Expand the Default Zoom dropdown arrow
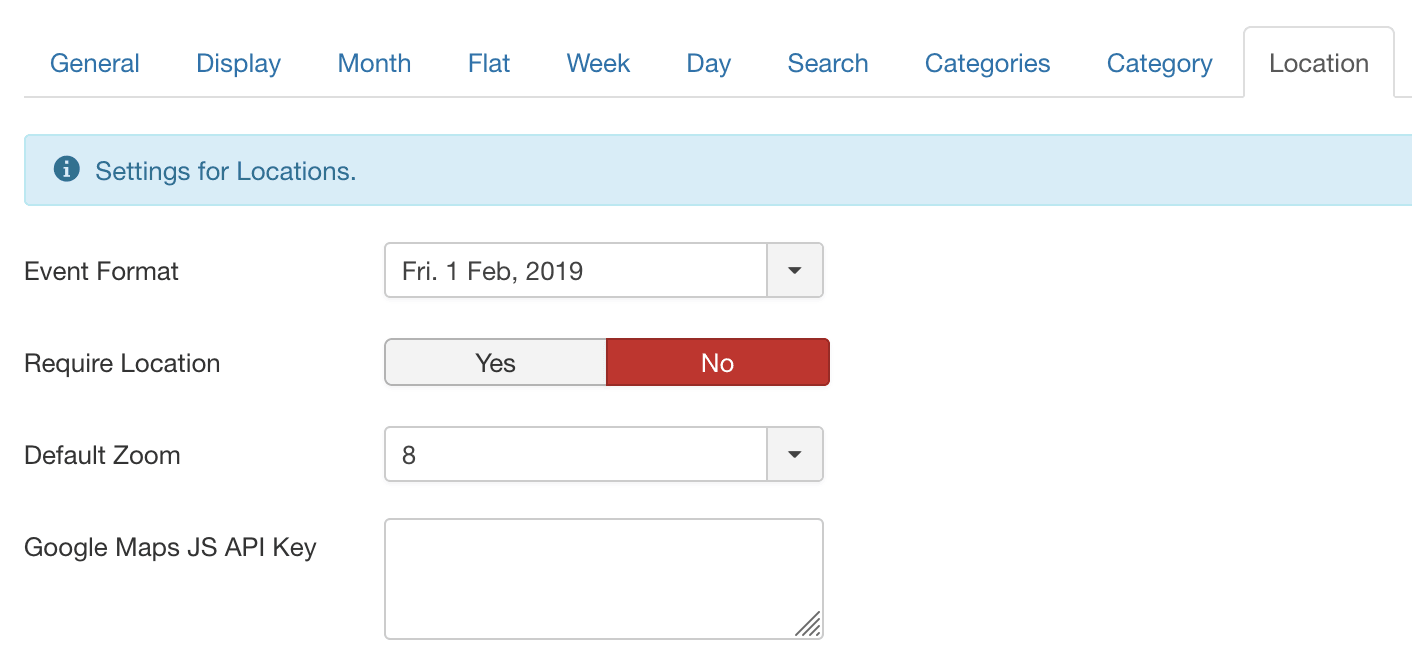 794,455
